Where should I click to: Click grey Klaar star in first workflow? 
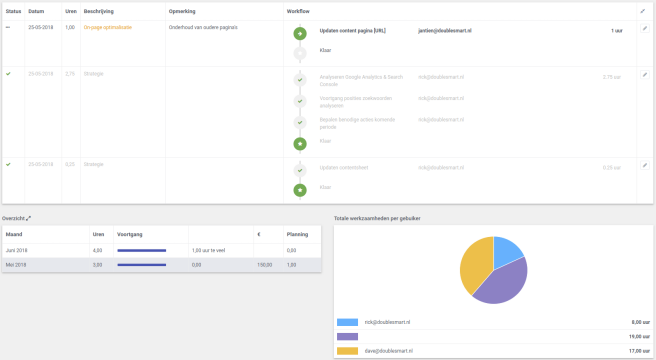[300, 53]
